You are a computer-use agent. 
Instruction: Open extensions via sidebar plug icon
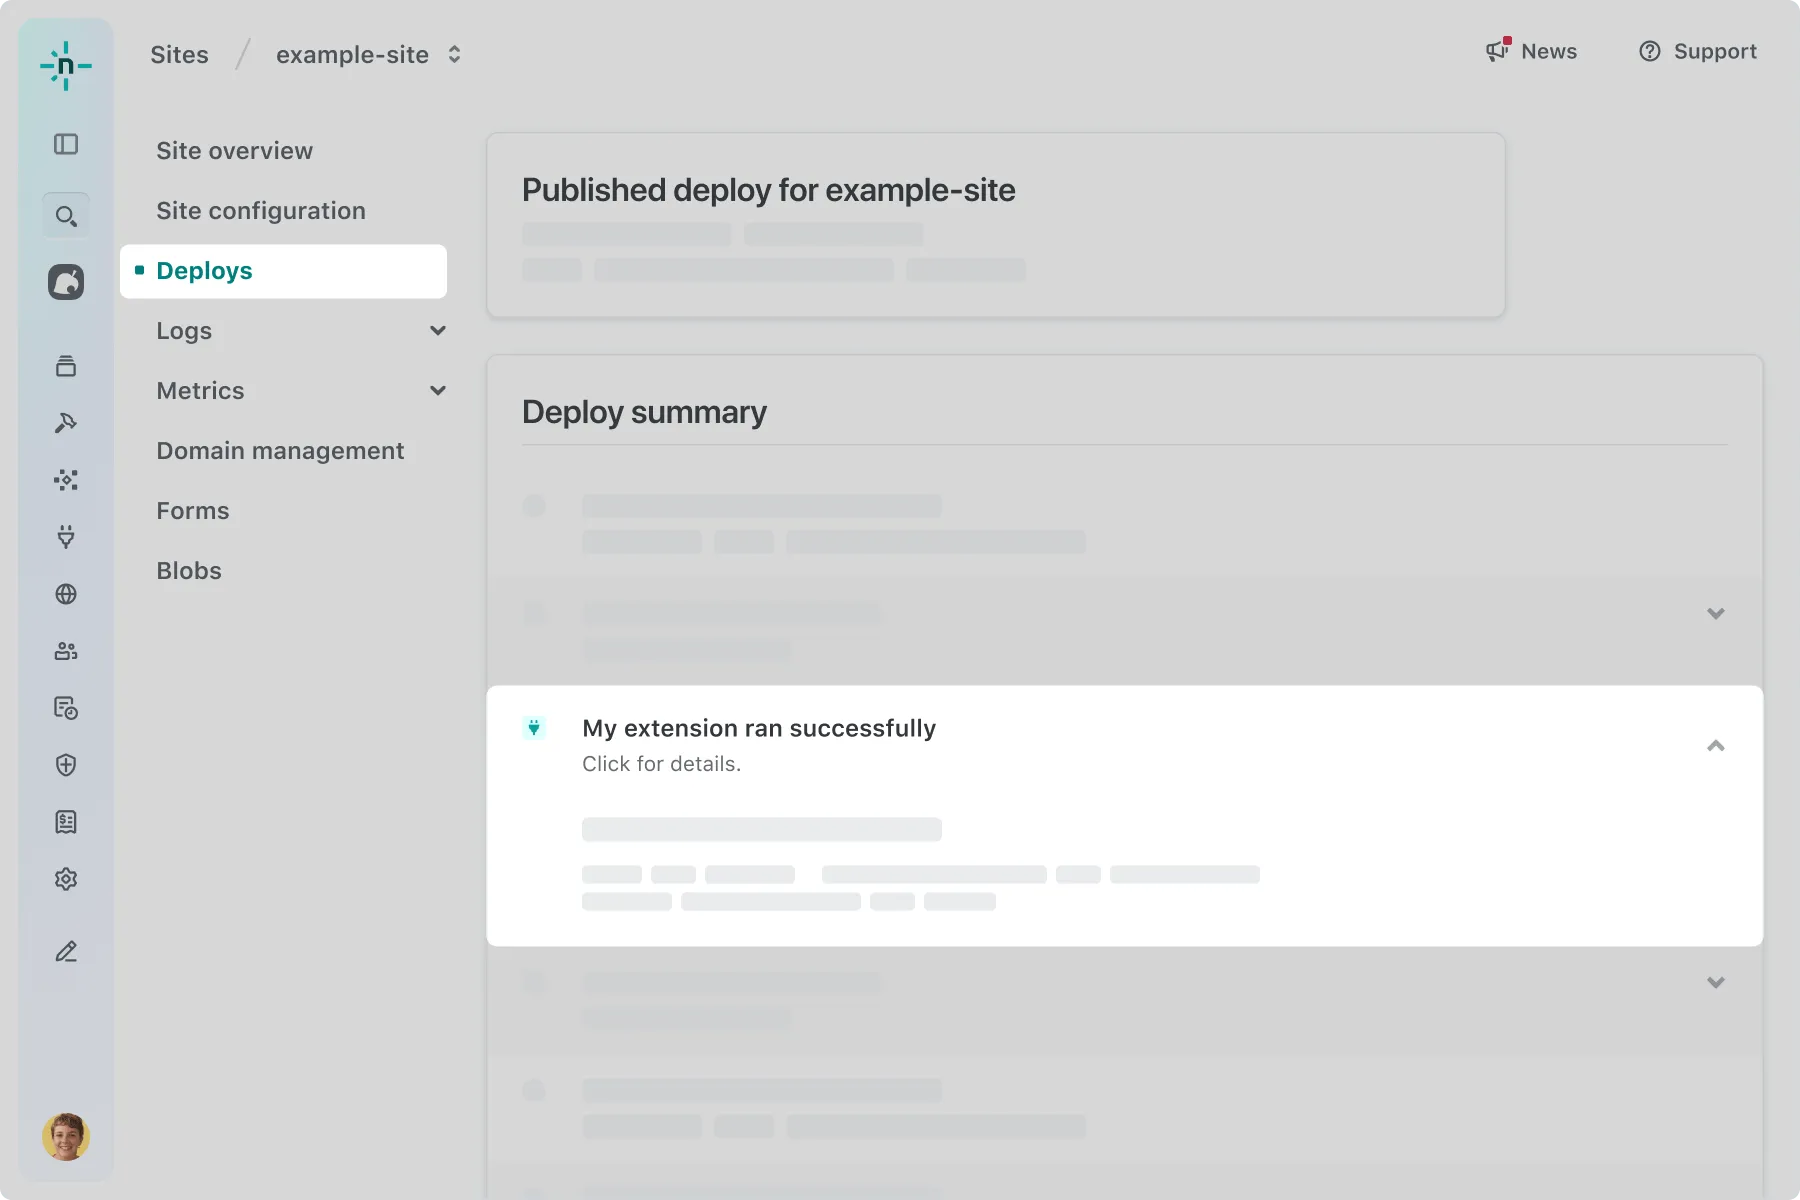[66, 537]
